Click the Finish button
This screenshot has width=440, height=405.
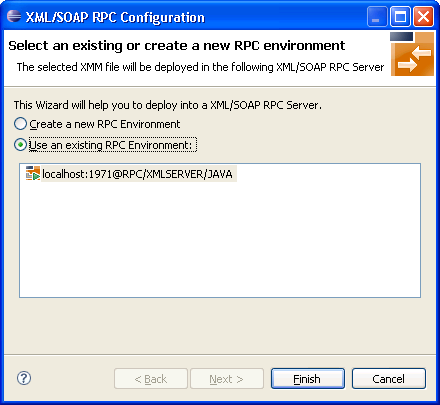point(308,379)
